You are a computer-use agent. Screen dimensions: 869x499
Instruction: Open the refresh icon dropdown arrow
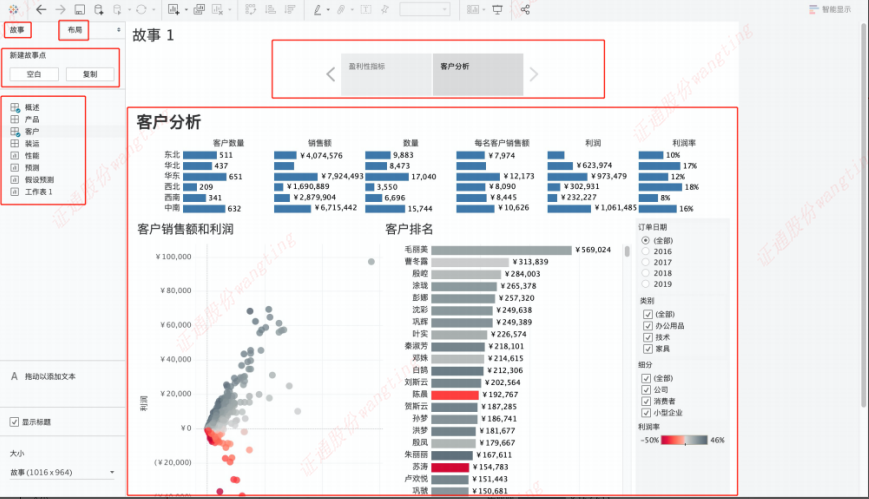coord(153,10)
